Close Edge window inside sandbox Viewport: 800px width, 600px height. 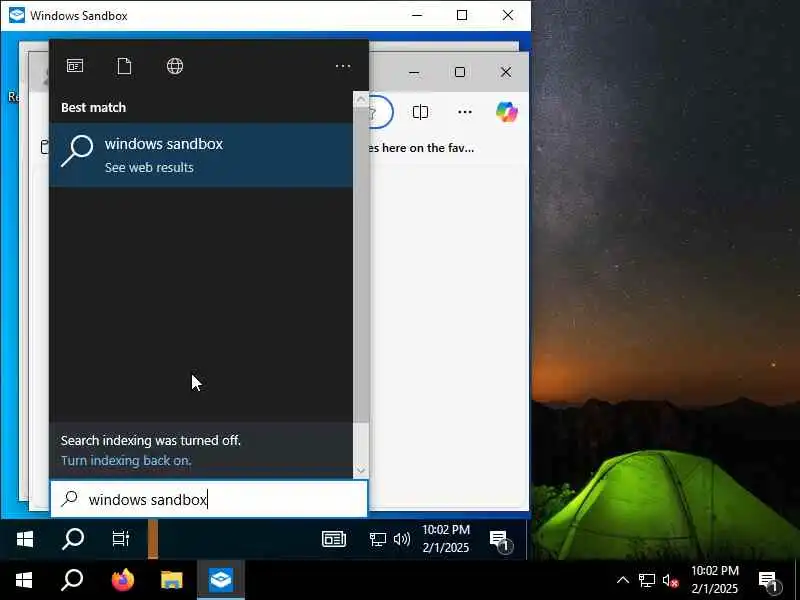(506, 72)
